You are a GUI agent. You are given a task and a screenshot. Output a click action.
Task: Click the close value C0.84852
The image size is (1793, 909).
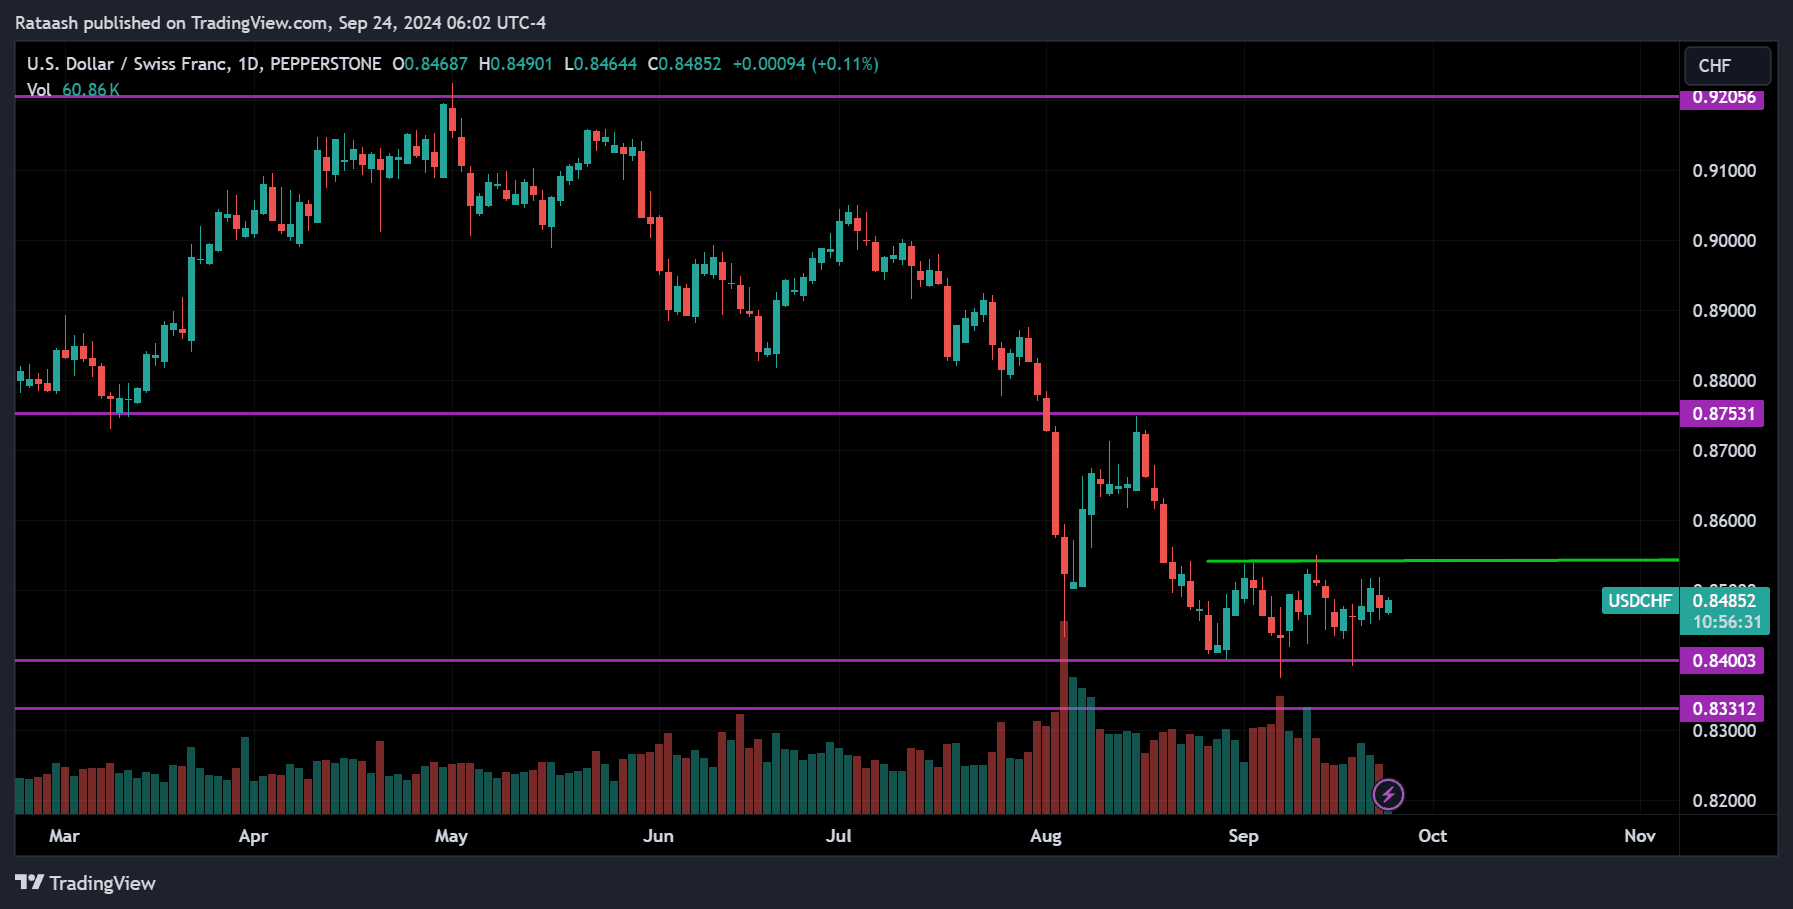684,64
